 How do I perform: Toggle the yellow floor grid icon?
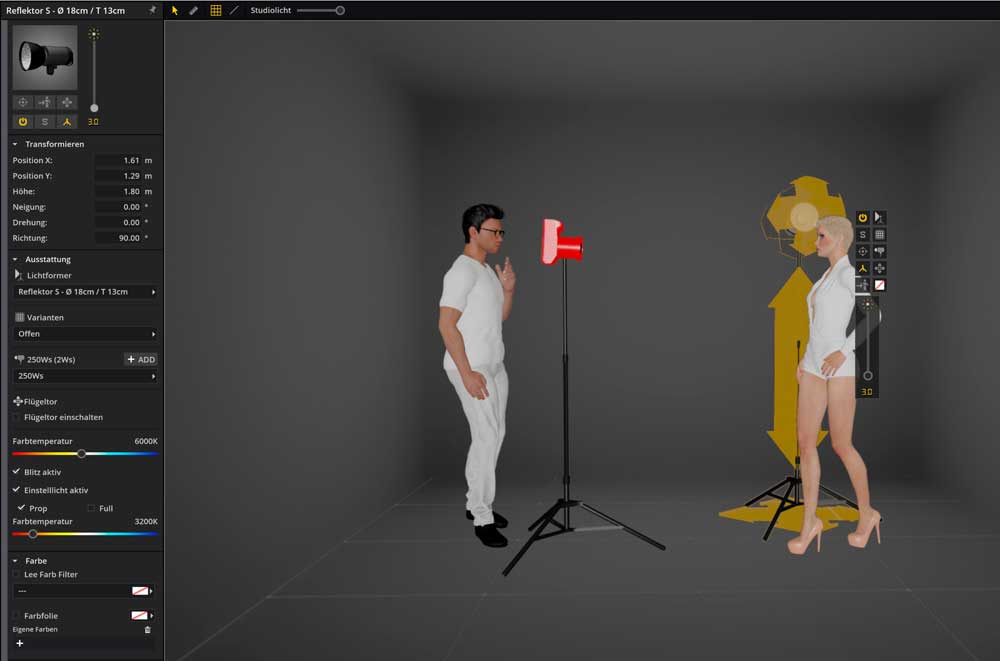click(x=216, y=10)
